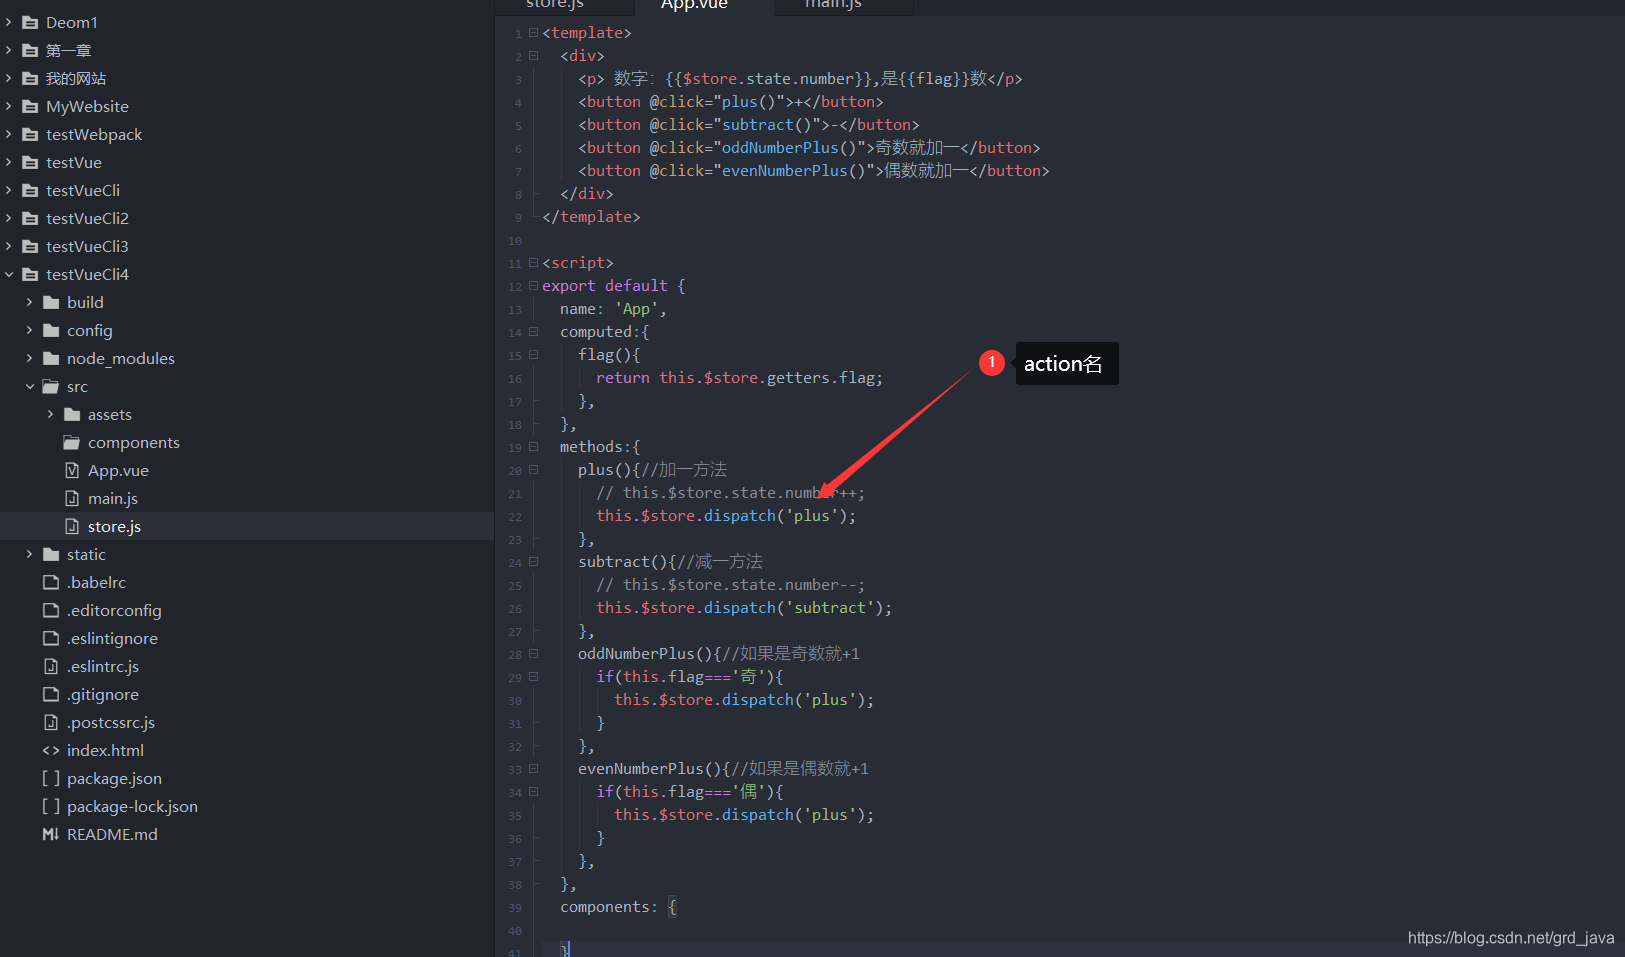Fold the computed block at line 14
Viewport: 1625px width, 957px height.
pos(533,332)
